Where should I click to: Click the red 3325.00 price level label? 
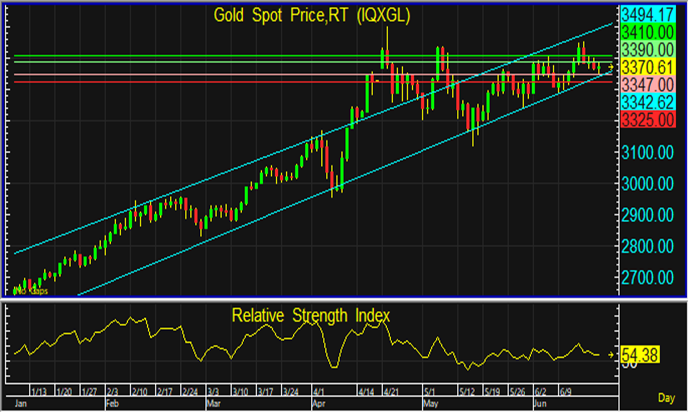click(648, 120)
